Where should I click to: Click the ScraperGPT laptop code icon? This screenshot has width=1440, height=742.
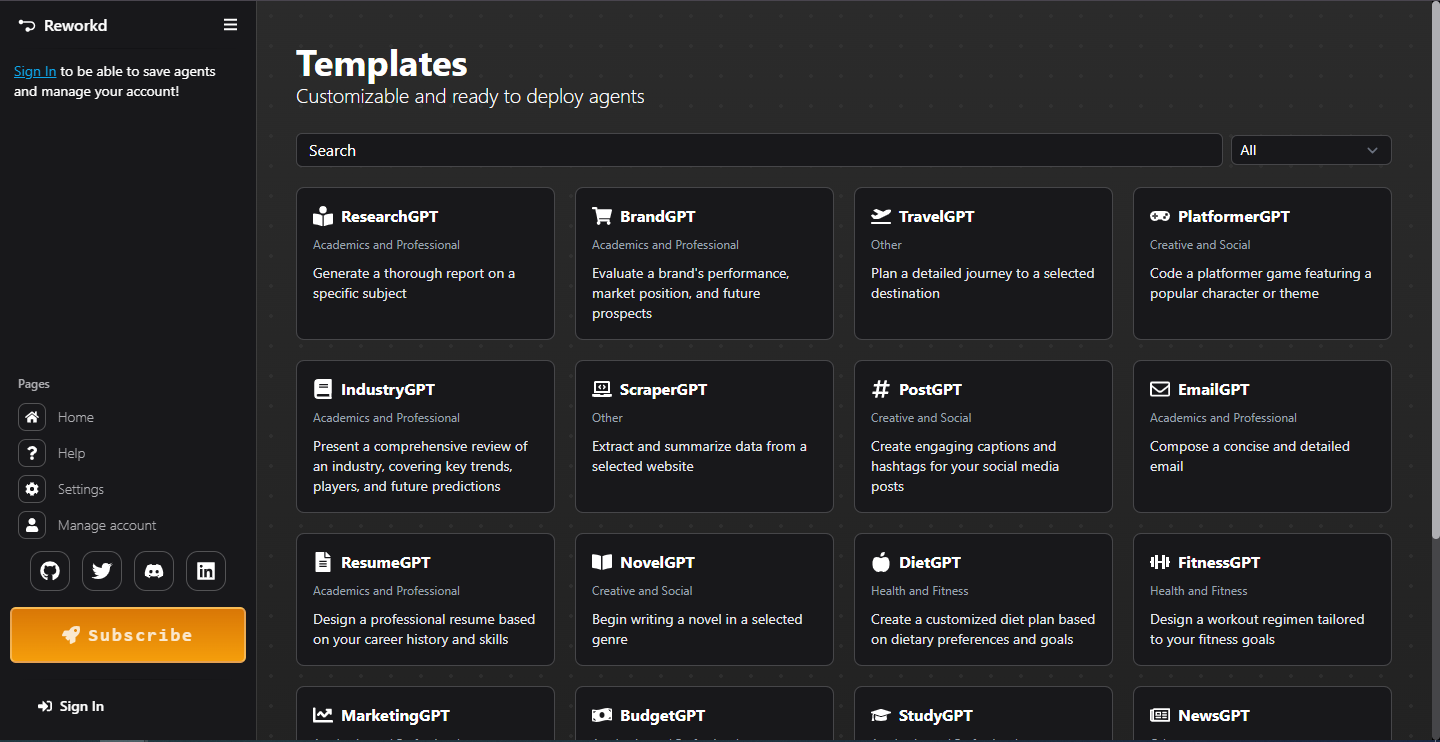coord(602,389)
